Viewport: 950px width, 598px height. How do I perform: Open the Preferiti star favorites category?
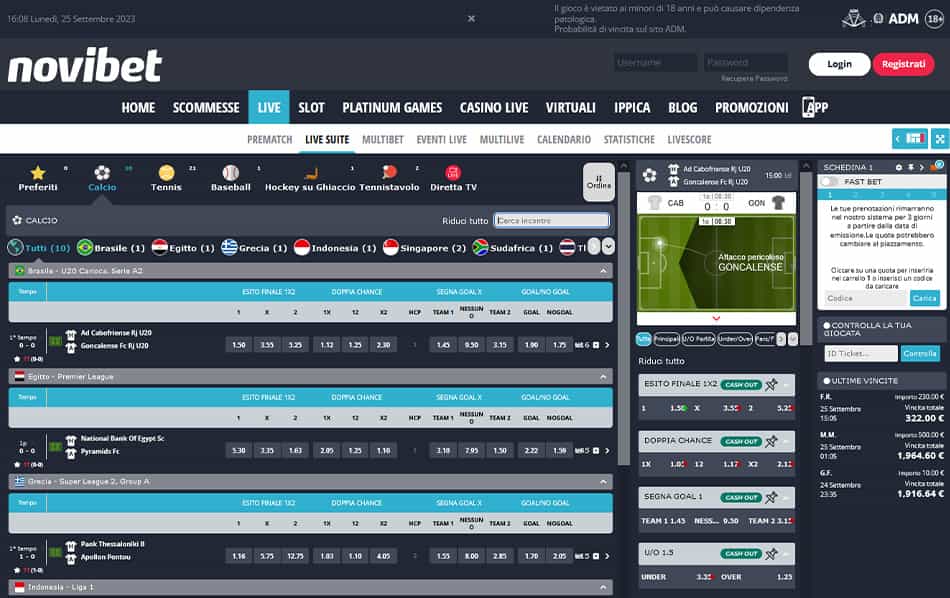click(38, 173)
